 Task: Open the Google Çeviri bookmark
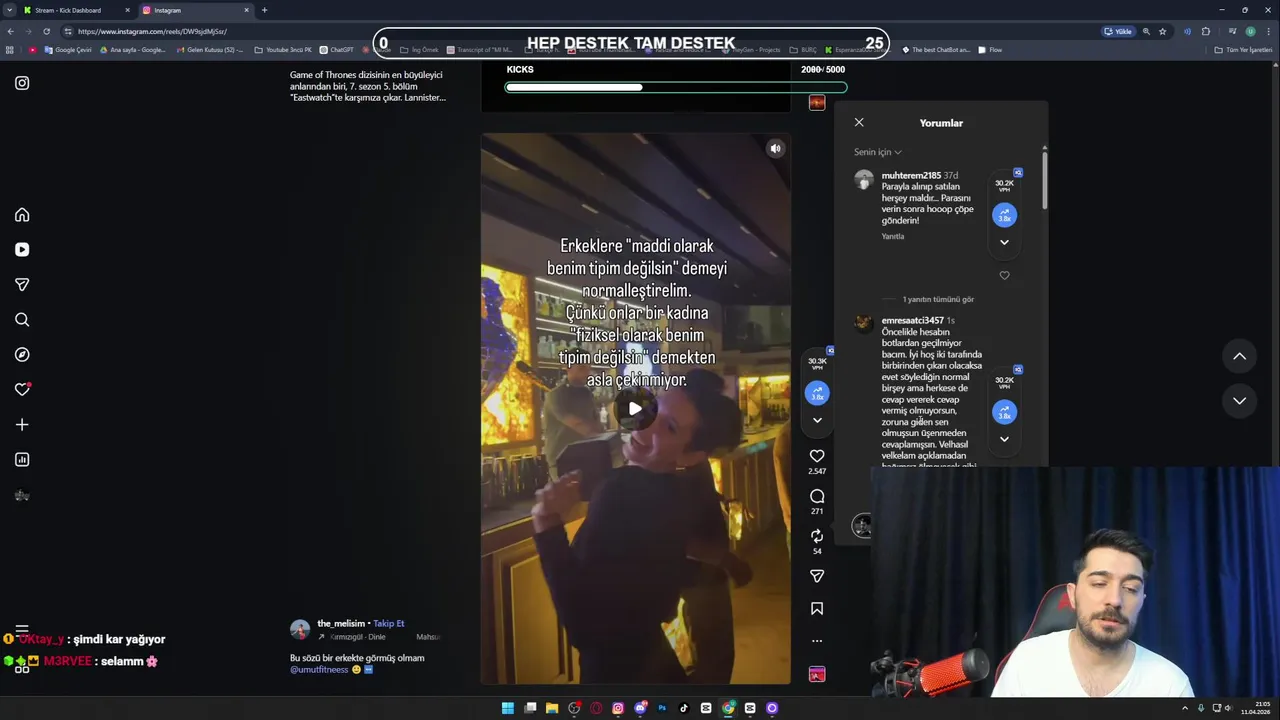[x=68, y=50]
